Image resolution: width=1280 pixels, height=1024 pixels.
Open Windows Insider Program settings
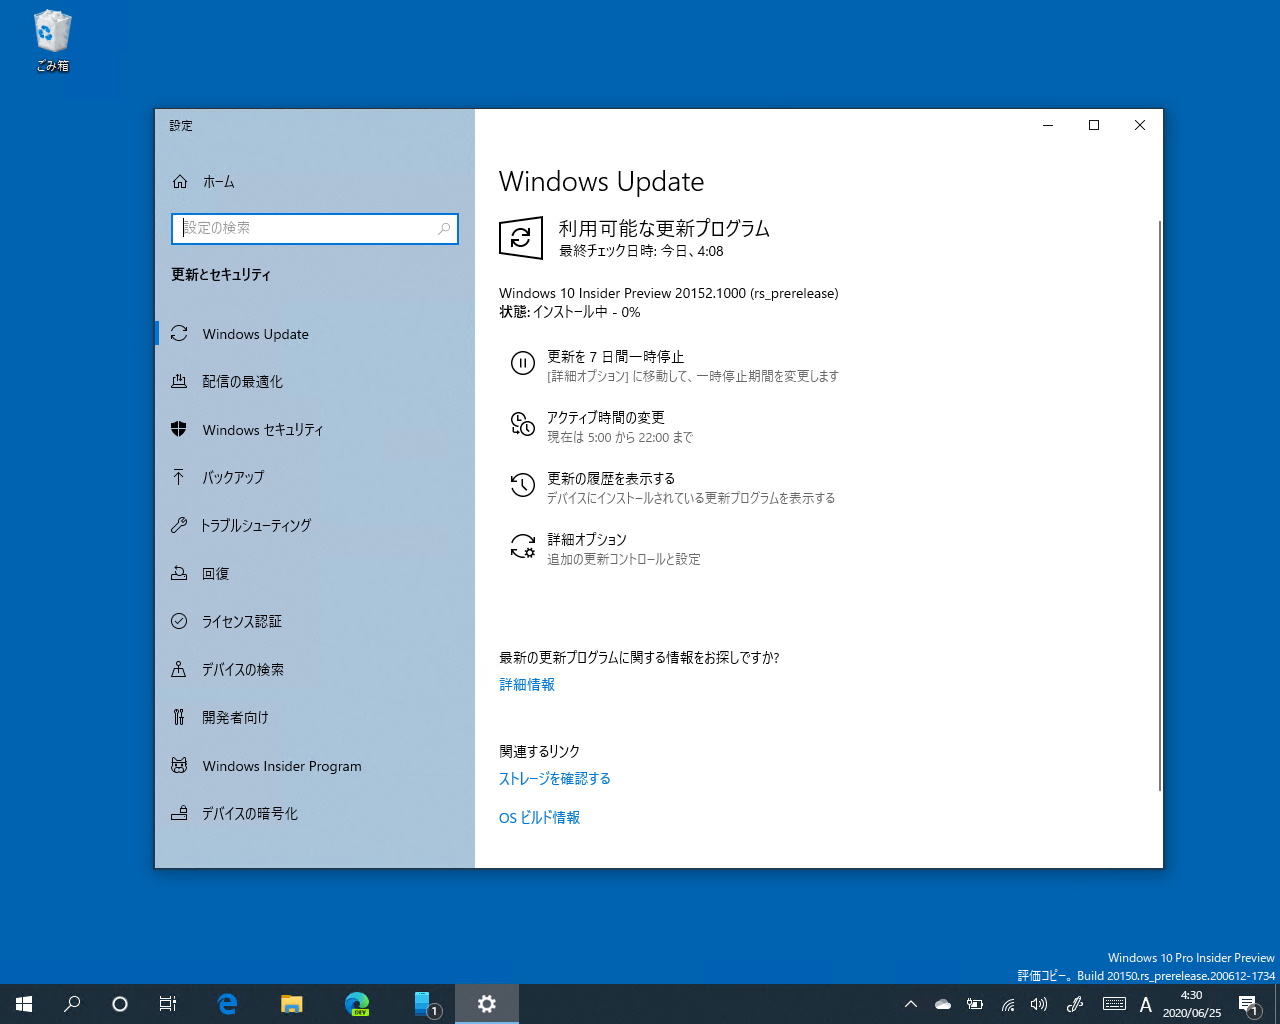pos(281,765)
